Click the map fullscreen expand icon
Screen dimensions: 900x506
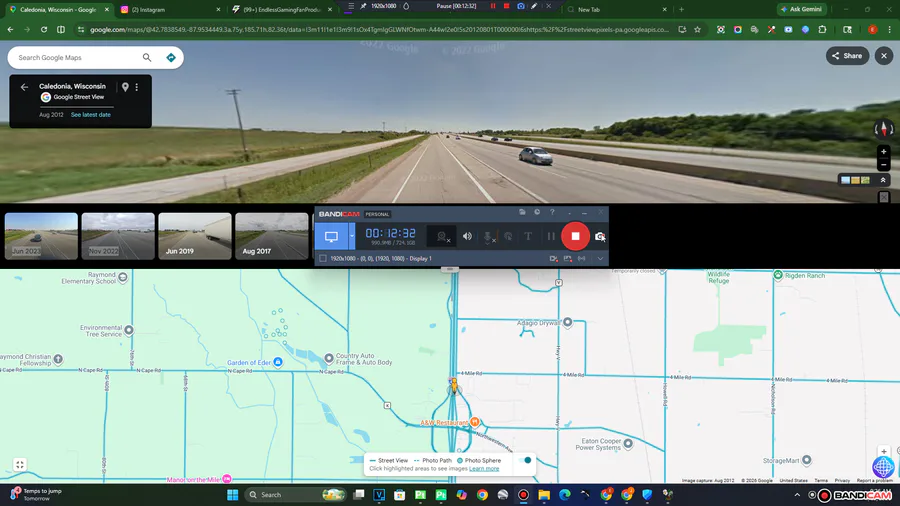(x=20, y=465)
